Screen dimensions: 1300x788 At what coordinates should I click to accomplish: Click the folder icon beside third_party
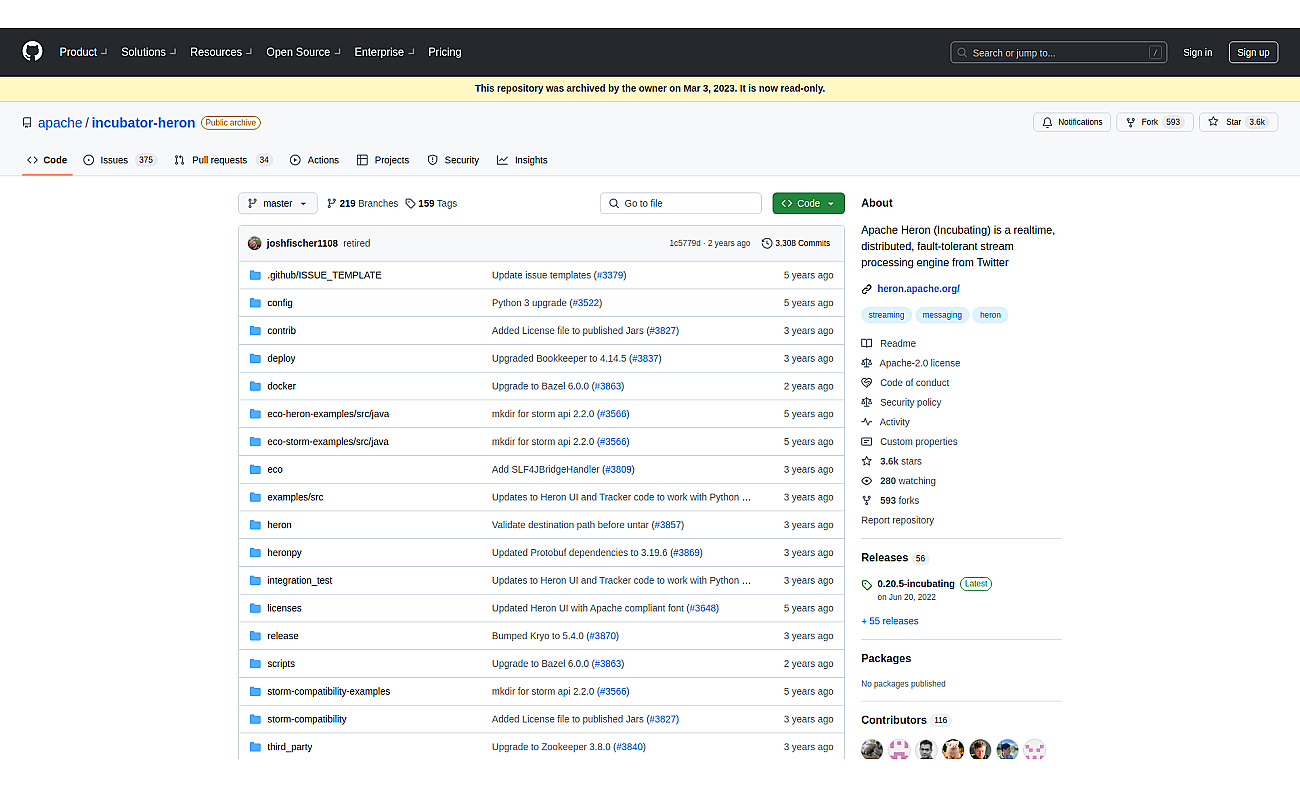tap(255, 747)
